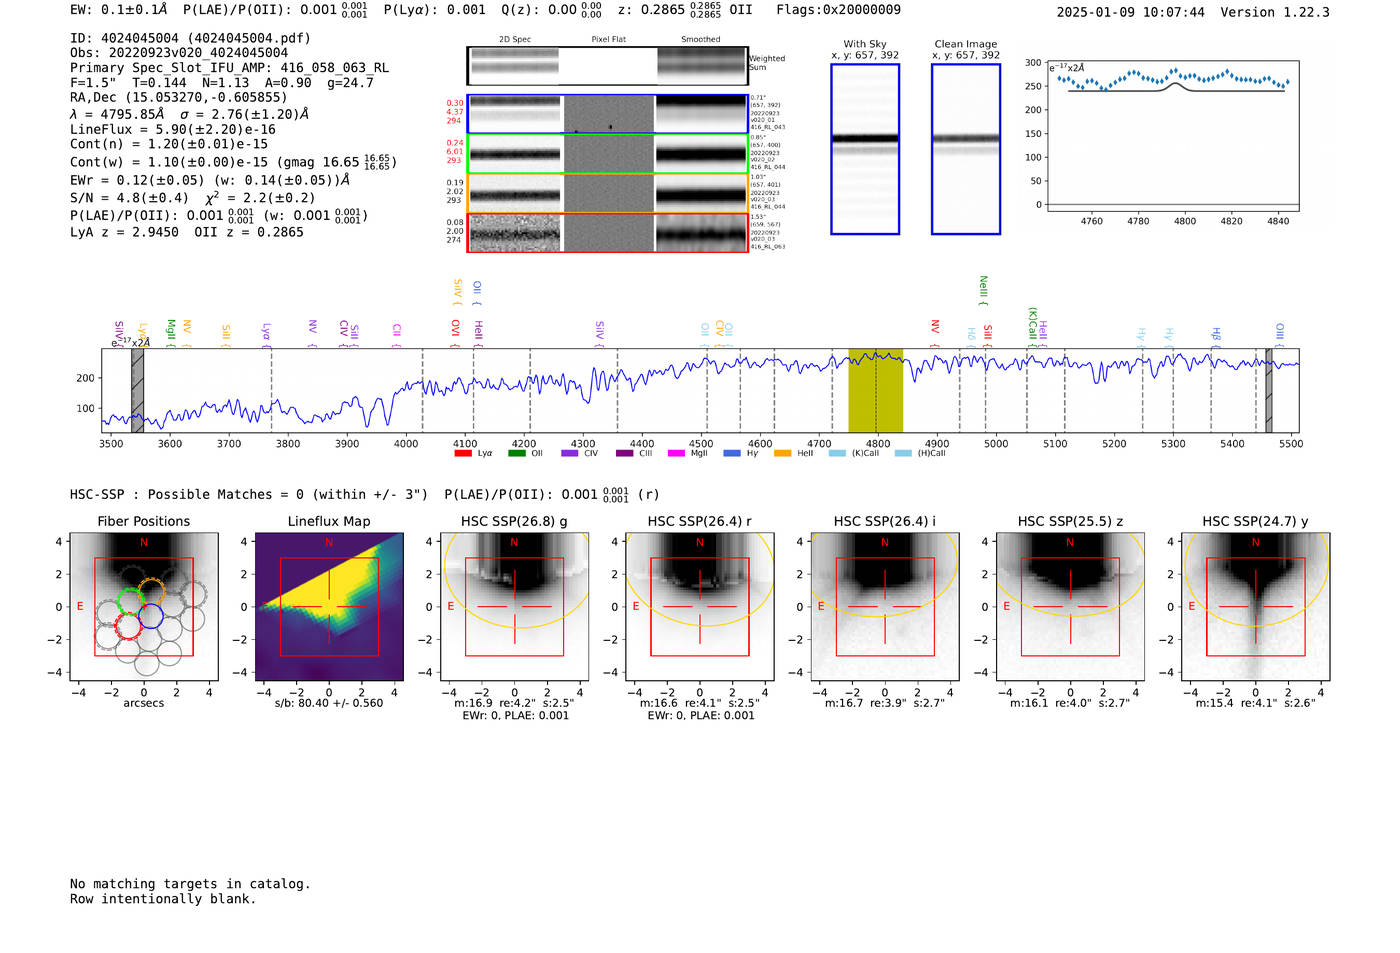Click the EW: 0.1±0.1Å header text
Image resolution: width=1400 pixels, height=953 pixels.
[119, 9]
